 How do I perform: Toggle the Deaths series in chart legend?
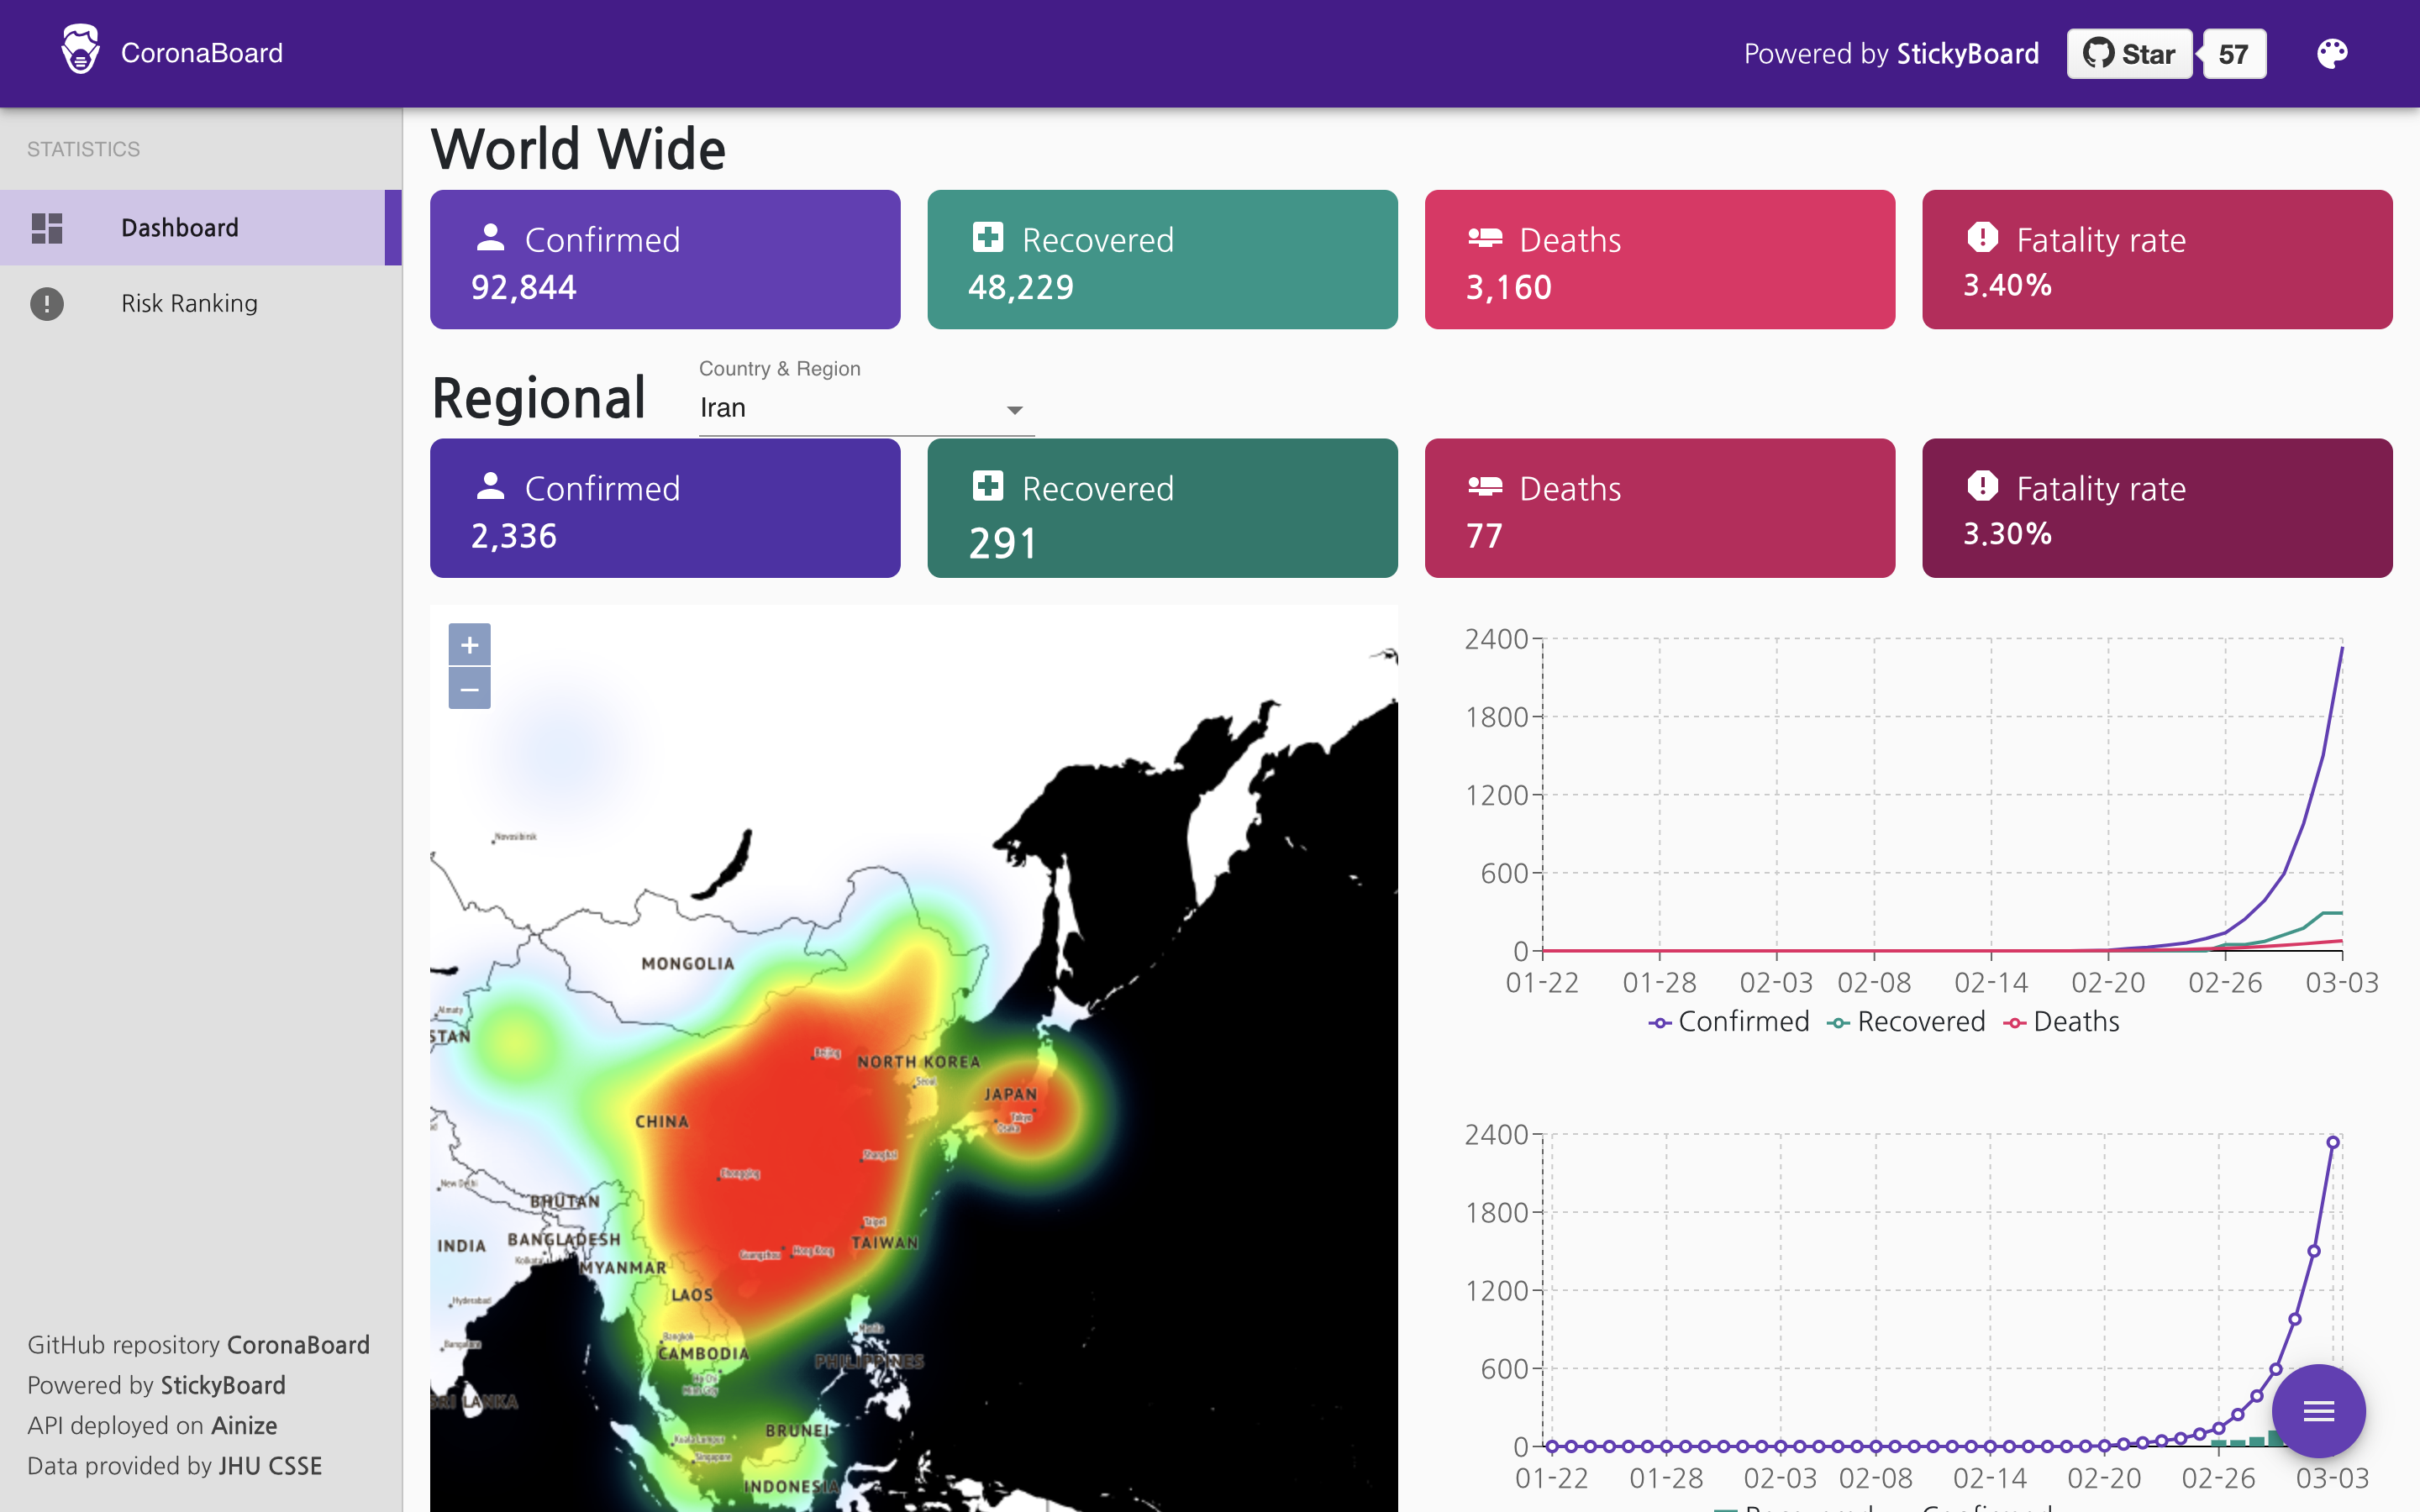[x=2062, y=1022]
